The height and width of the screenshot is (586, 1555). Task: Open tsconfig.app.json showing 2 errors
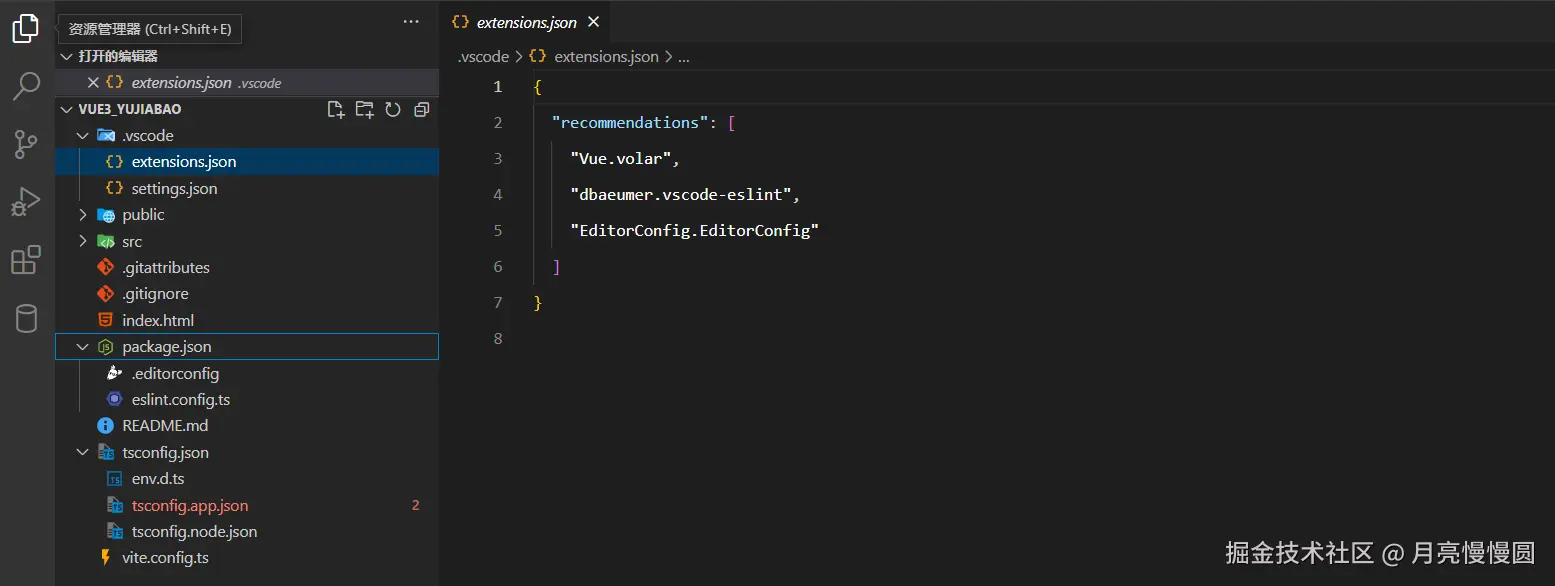(x=190, y=506)
